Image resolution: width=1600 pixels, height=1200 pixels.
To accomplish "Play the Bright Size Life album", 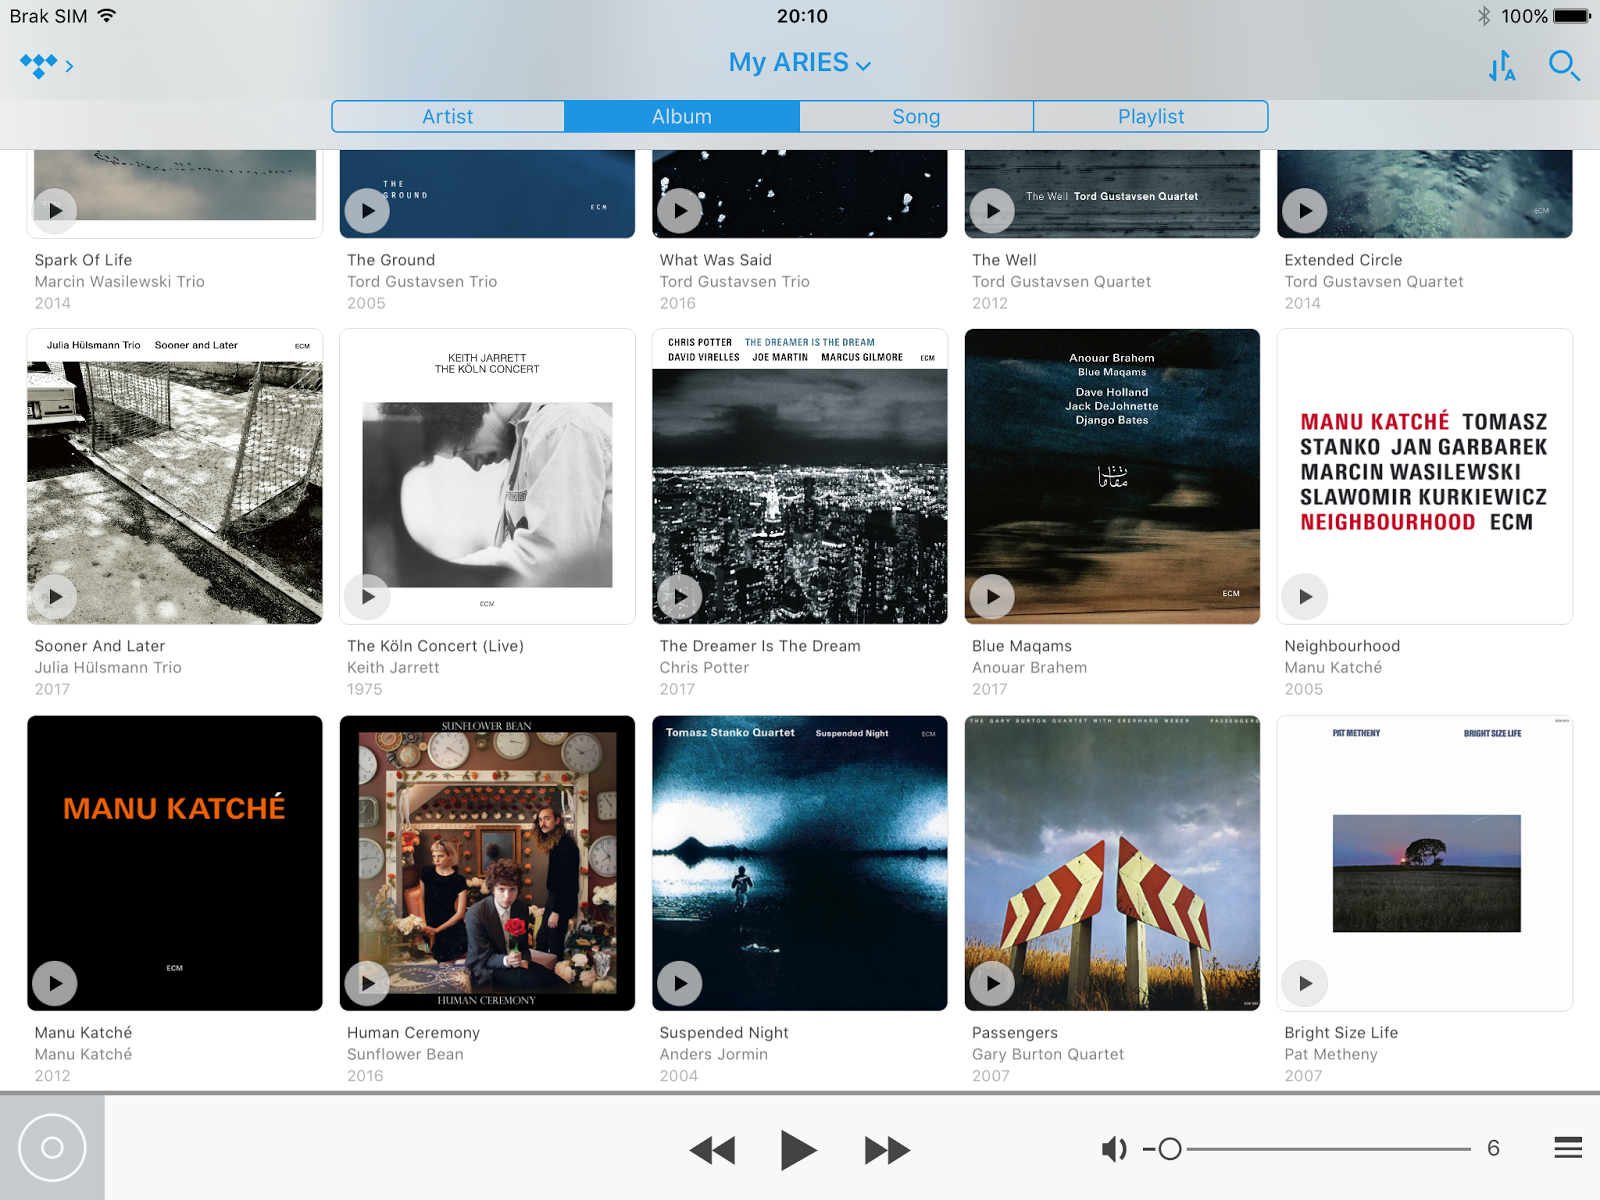I will tap(1305, 983).
